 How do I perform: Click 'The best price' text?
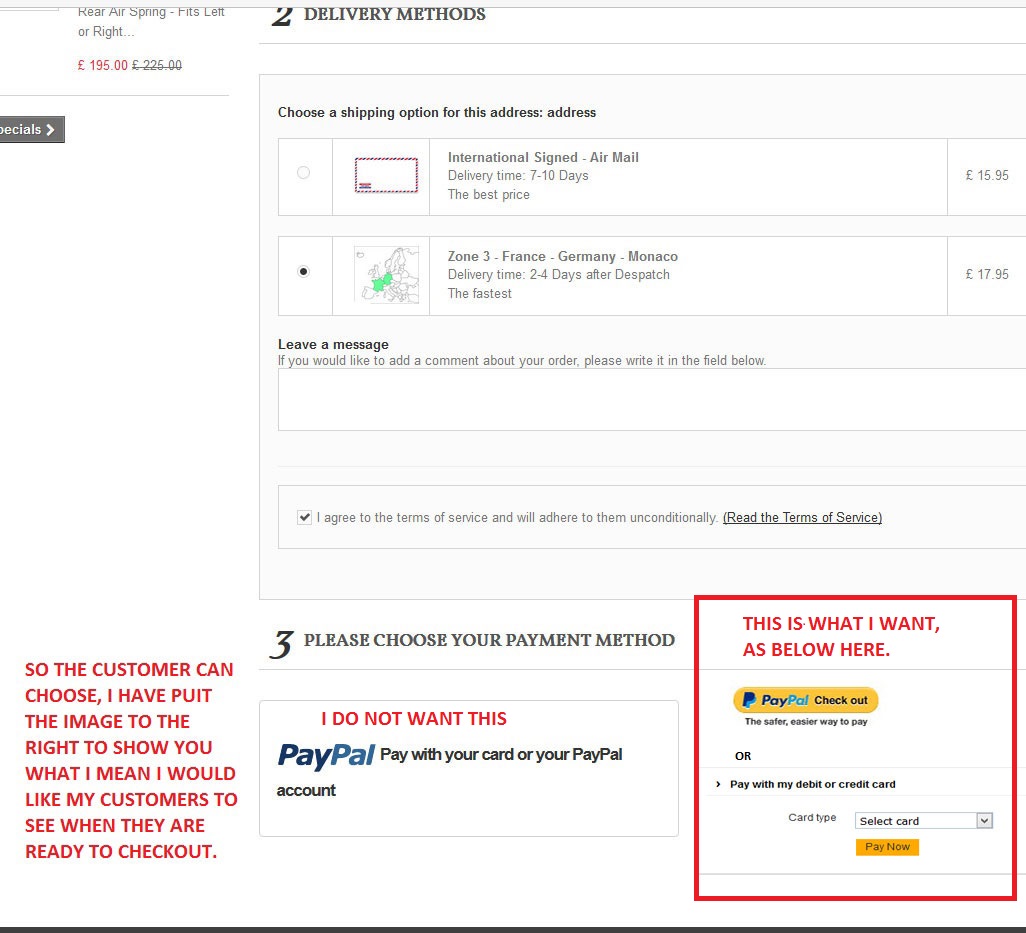489,194
